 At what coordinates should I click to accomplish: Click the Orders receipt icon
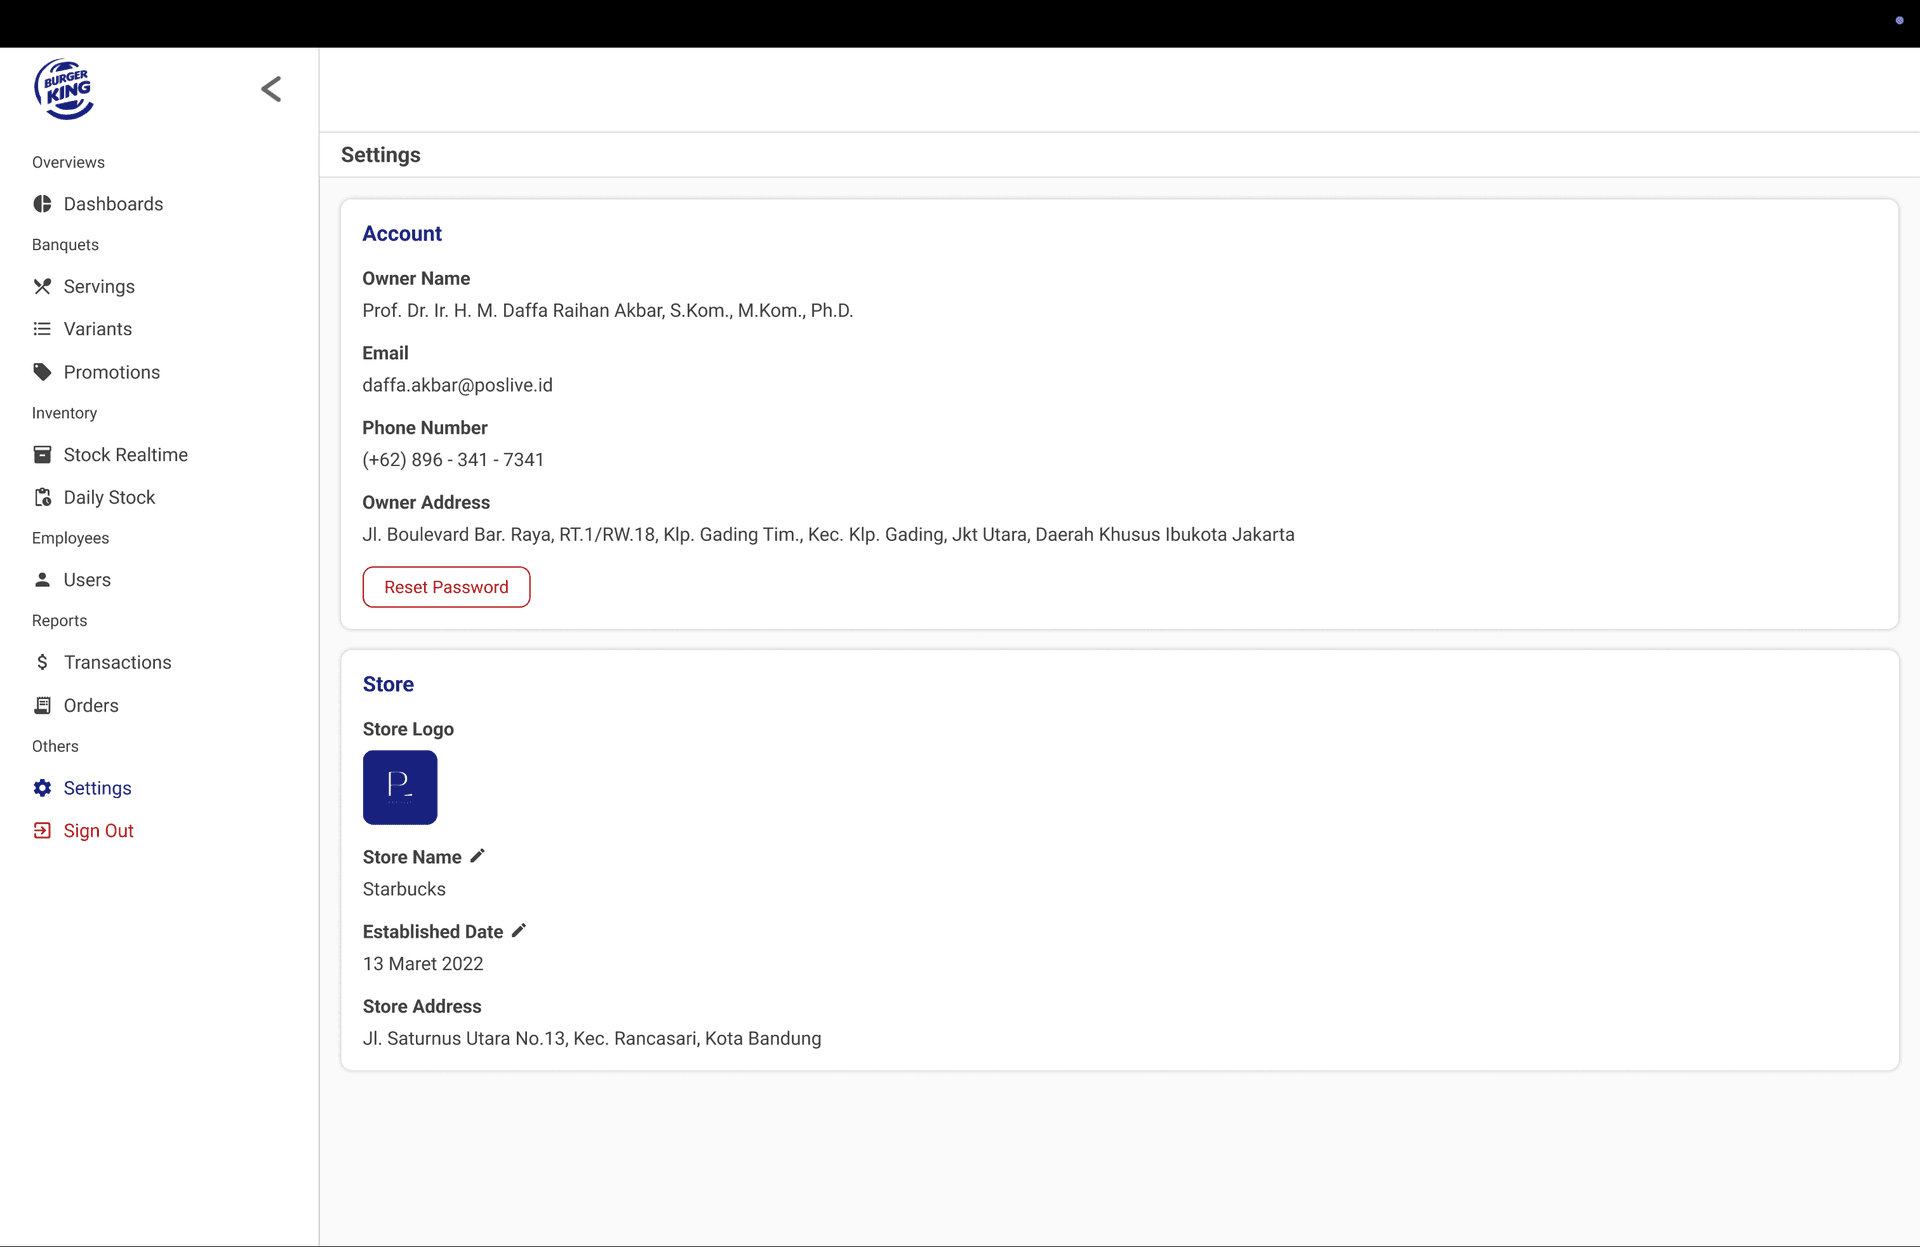42,706
